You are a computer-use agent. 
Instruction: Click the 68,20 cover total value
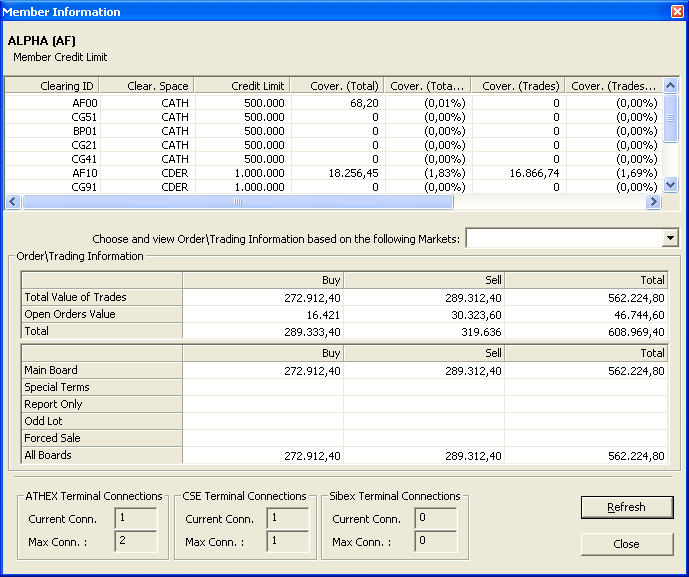364,103
